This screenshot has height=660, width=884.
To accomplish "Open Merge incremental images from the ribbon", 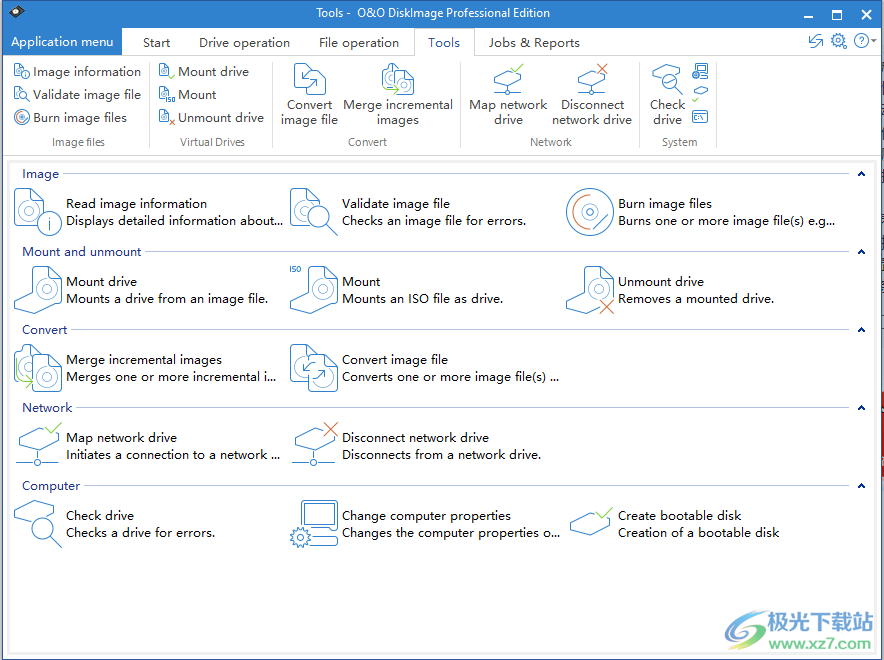I will click(398, 82).
